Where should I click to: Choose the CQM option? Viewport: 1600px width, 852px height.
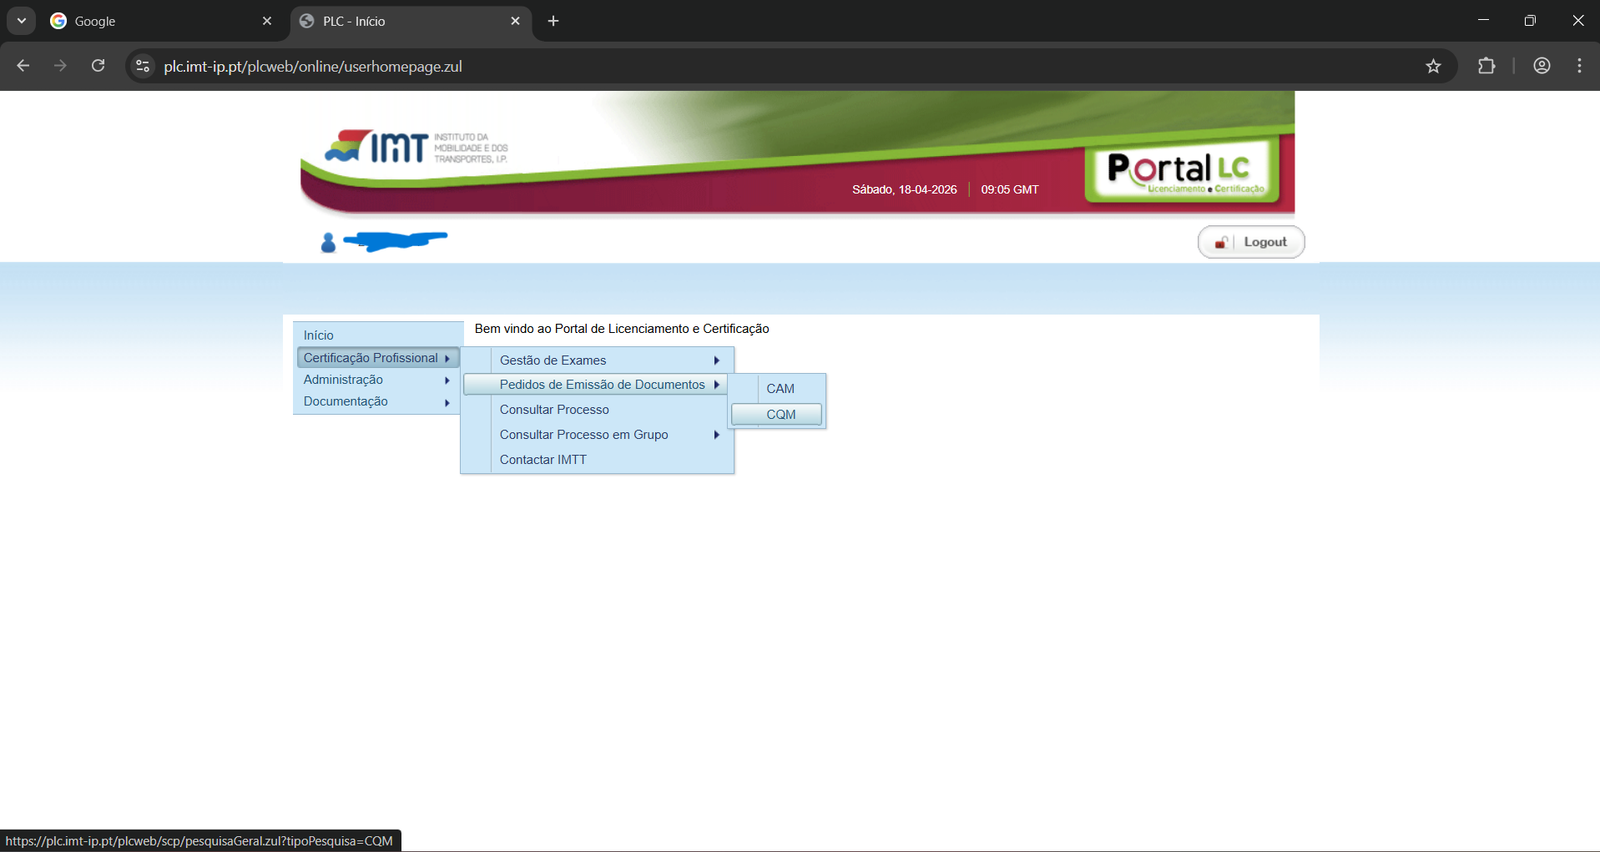pos(777,414)
